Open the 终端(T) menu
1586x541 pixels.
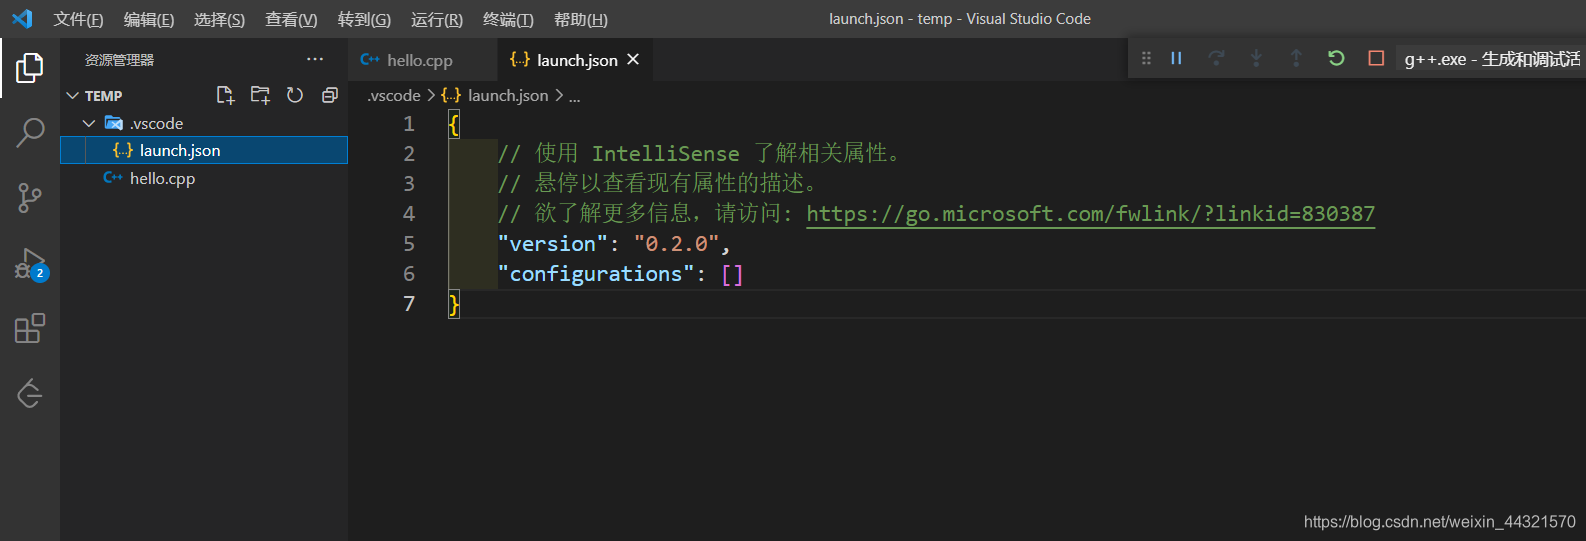pyautogui.click(x=508, y=19)
